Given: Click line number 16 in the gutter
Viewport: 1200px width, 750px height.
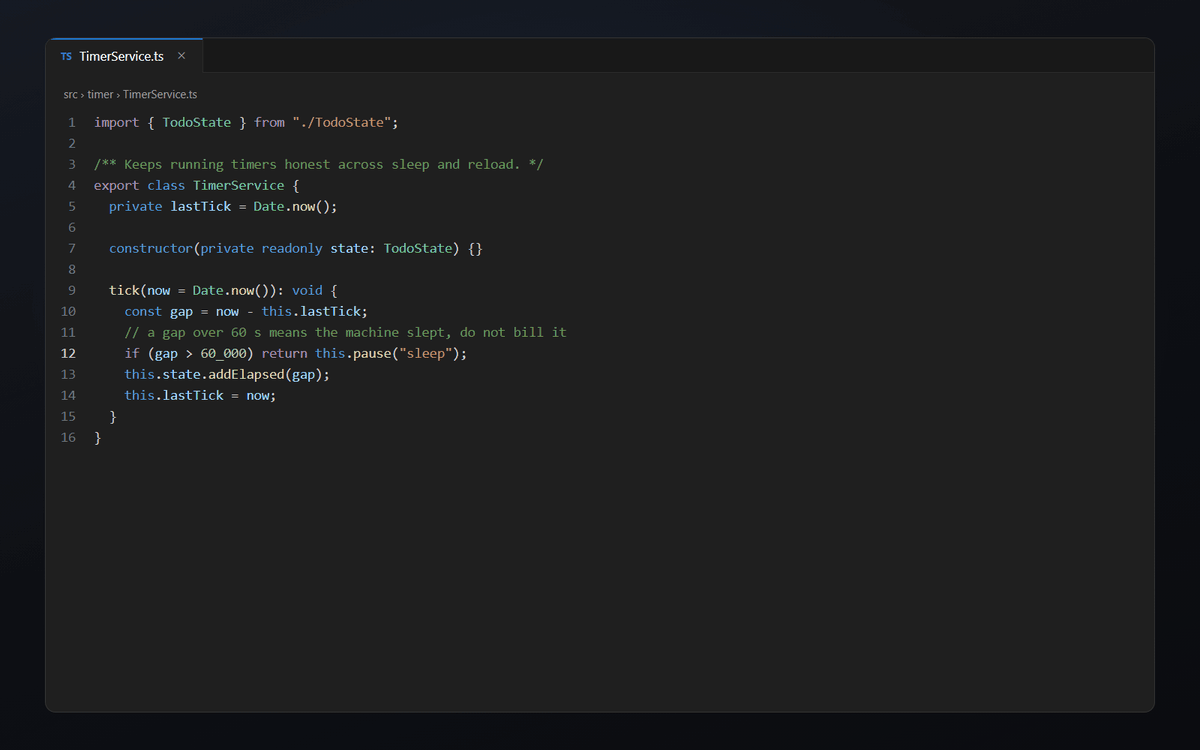Looking at the screenshot, I should tap(68, 437).
